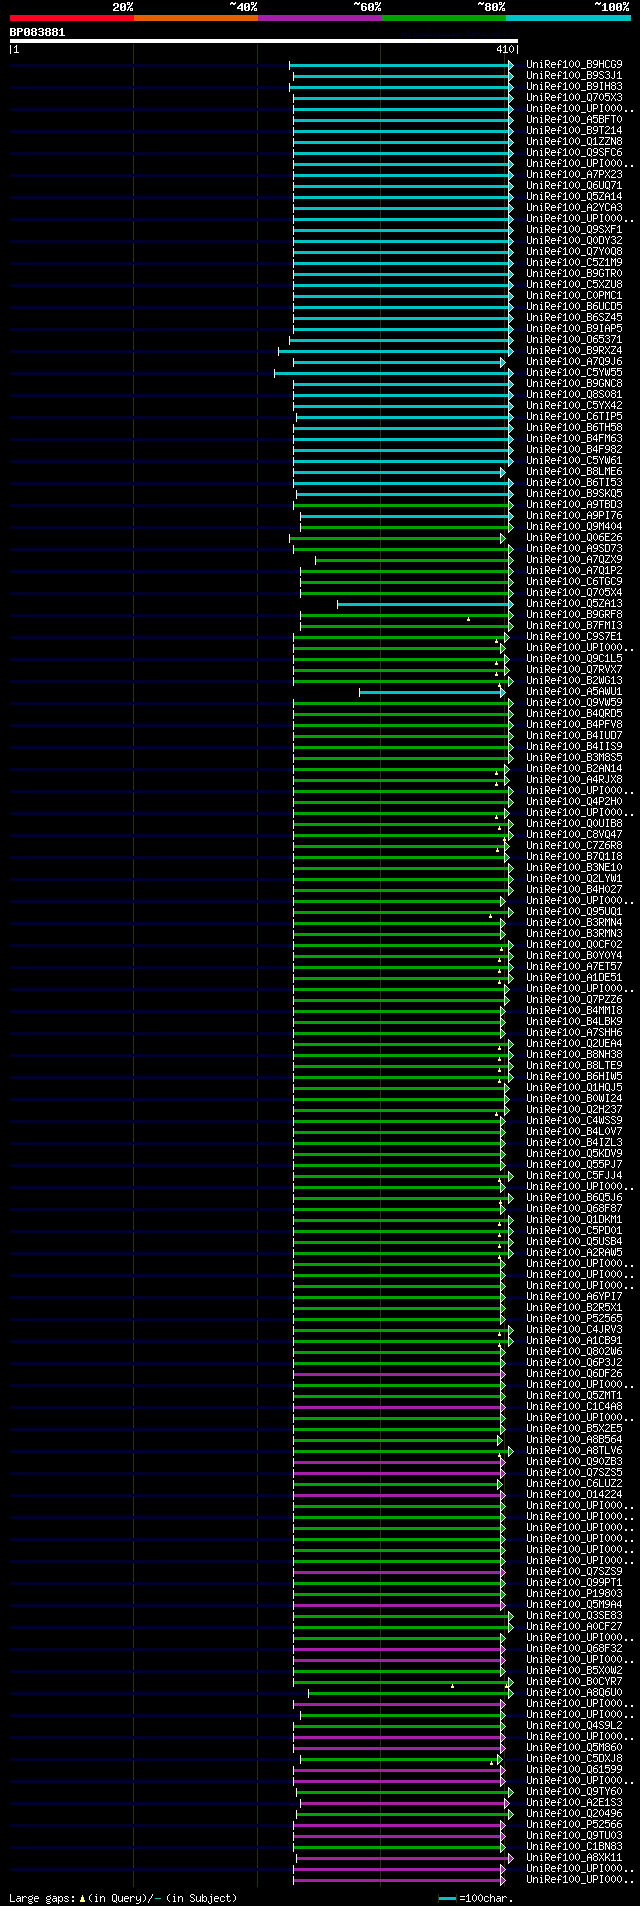Click the white query sequence ruler bar
The image size is (640, 1906).
263,41
